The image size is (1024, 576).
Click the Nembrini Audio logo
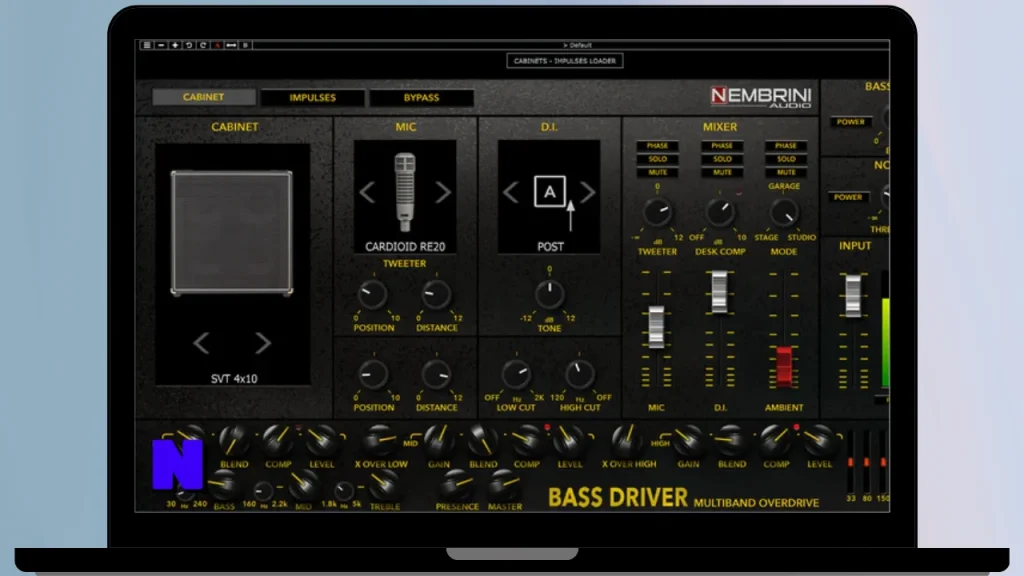[761, 97]
